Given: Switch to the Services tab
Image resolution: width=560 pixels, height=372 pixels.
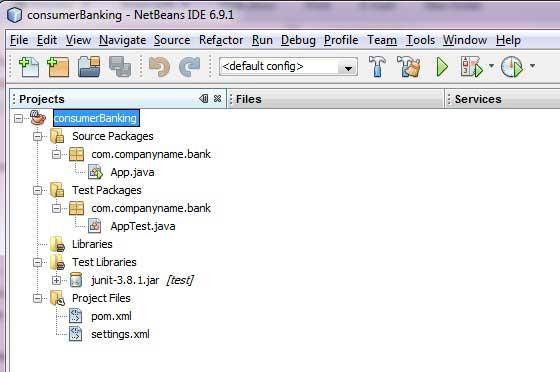Looking at the screenshot, I should coord(478,99).
